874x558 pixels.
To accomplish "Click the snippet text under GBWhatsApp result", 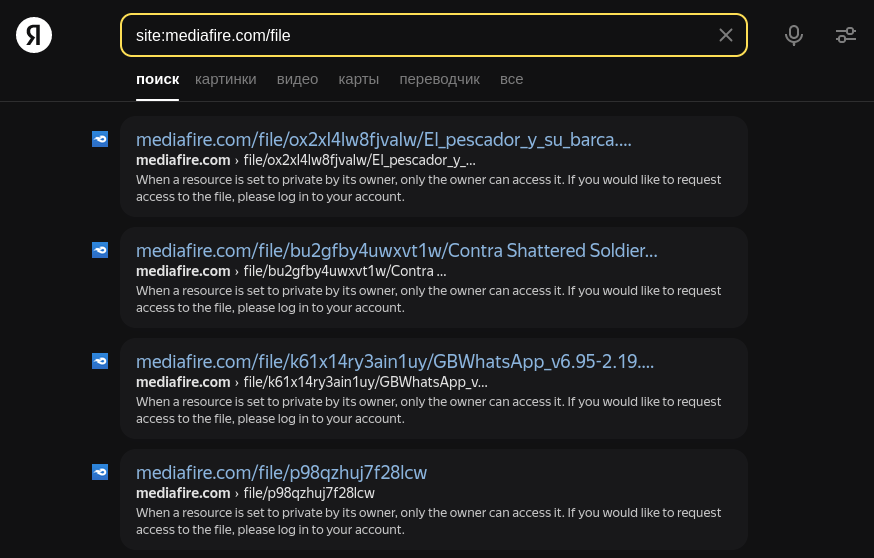I will point(428,410).
